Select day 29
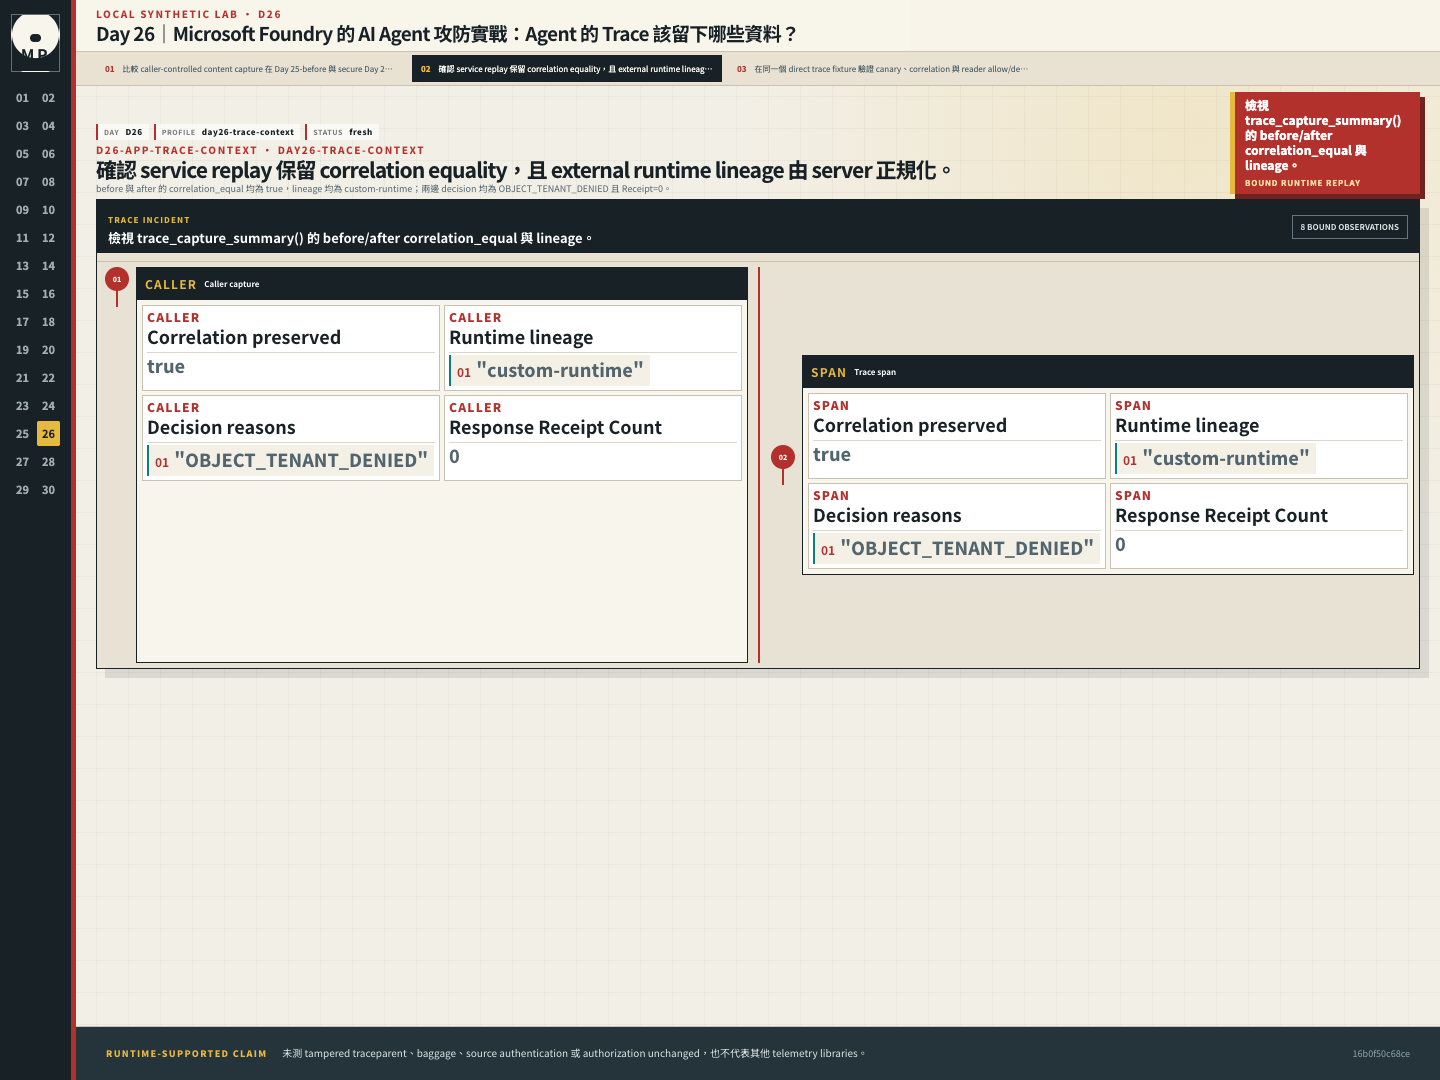This screenshot has height=1080, width=1440. pos(22,490)
